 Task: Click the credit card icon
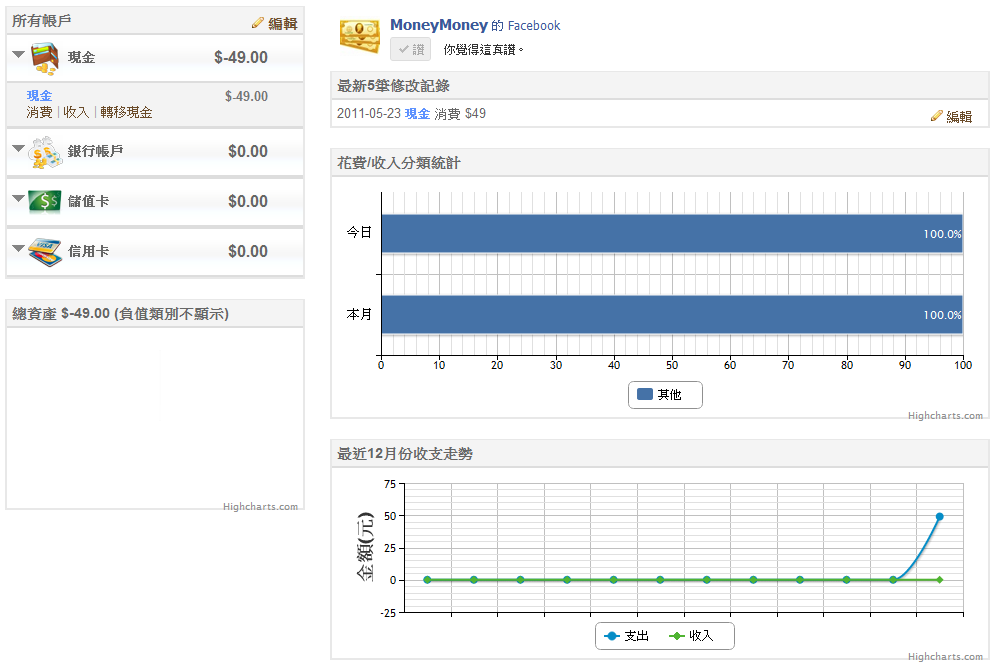tap(45, 252)
